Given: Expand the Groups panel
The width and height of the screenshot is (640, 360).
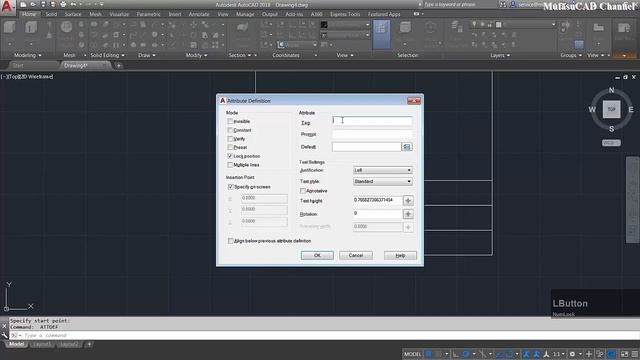Looking at the screenshot, I should click(571, 55).
